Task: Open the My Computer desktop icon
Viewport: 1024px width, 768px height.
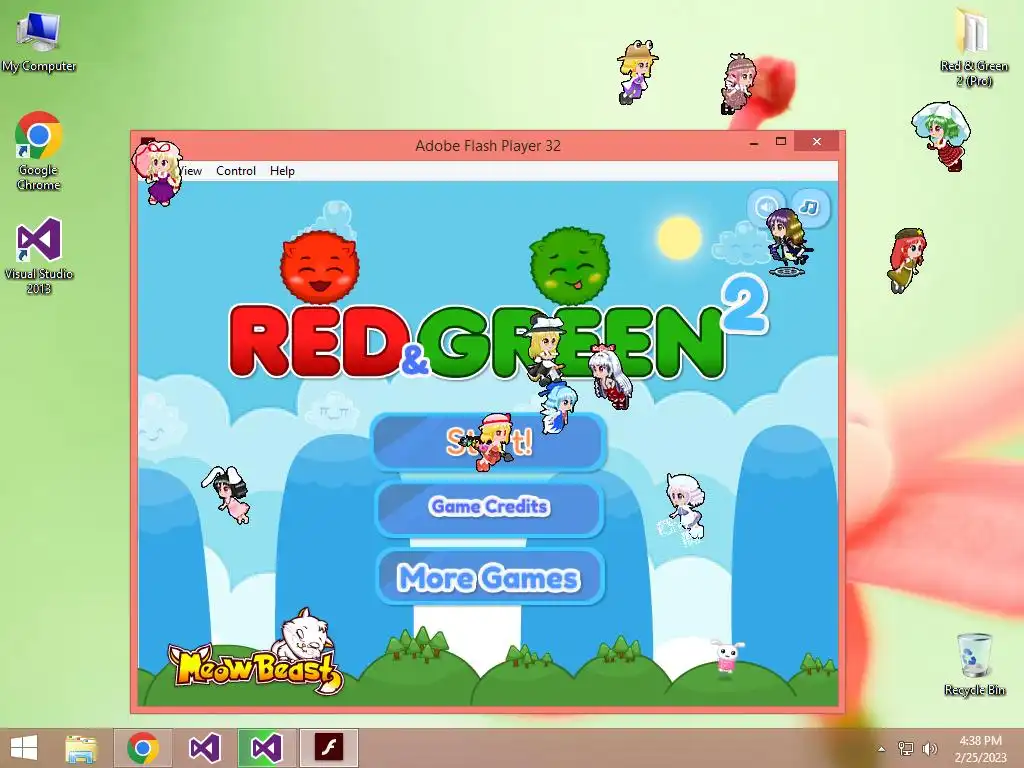Action: pyautogui.click(x=39, y=42)
